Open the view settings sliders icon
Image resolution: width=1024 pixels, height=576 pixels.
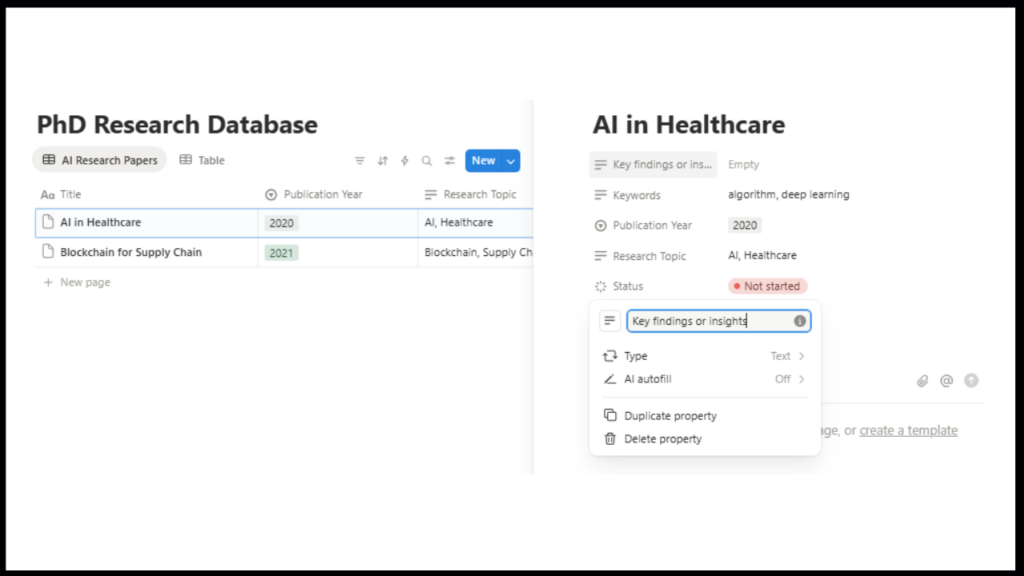(x=450, y=161)
